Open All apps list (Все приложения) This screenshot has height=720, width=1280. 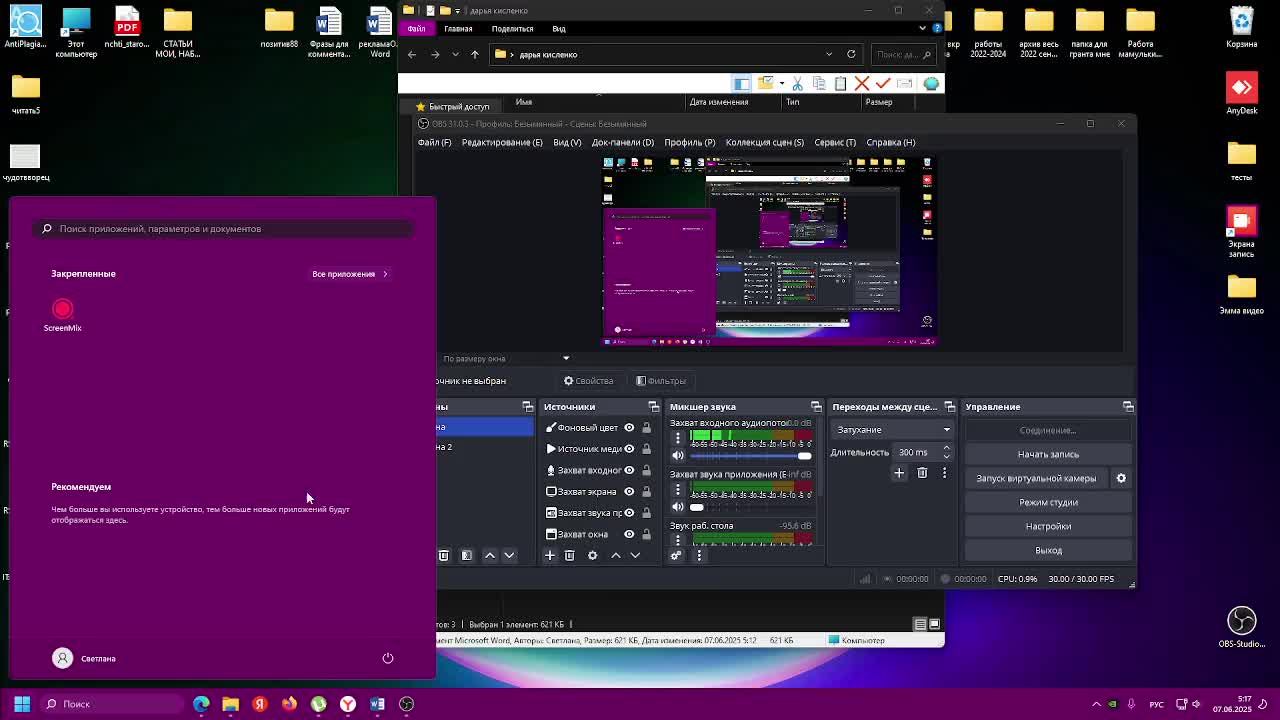[x=350, y=274]
